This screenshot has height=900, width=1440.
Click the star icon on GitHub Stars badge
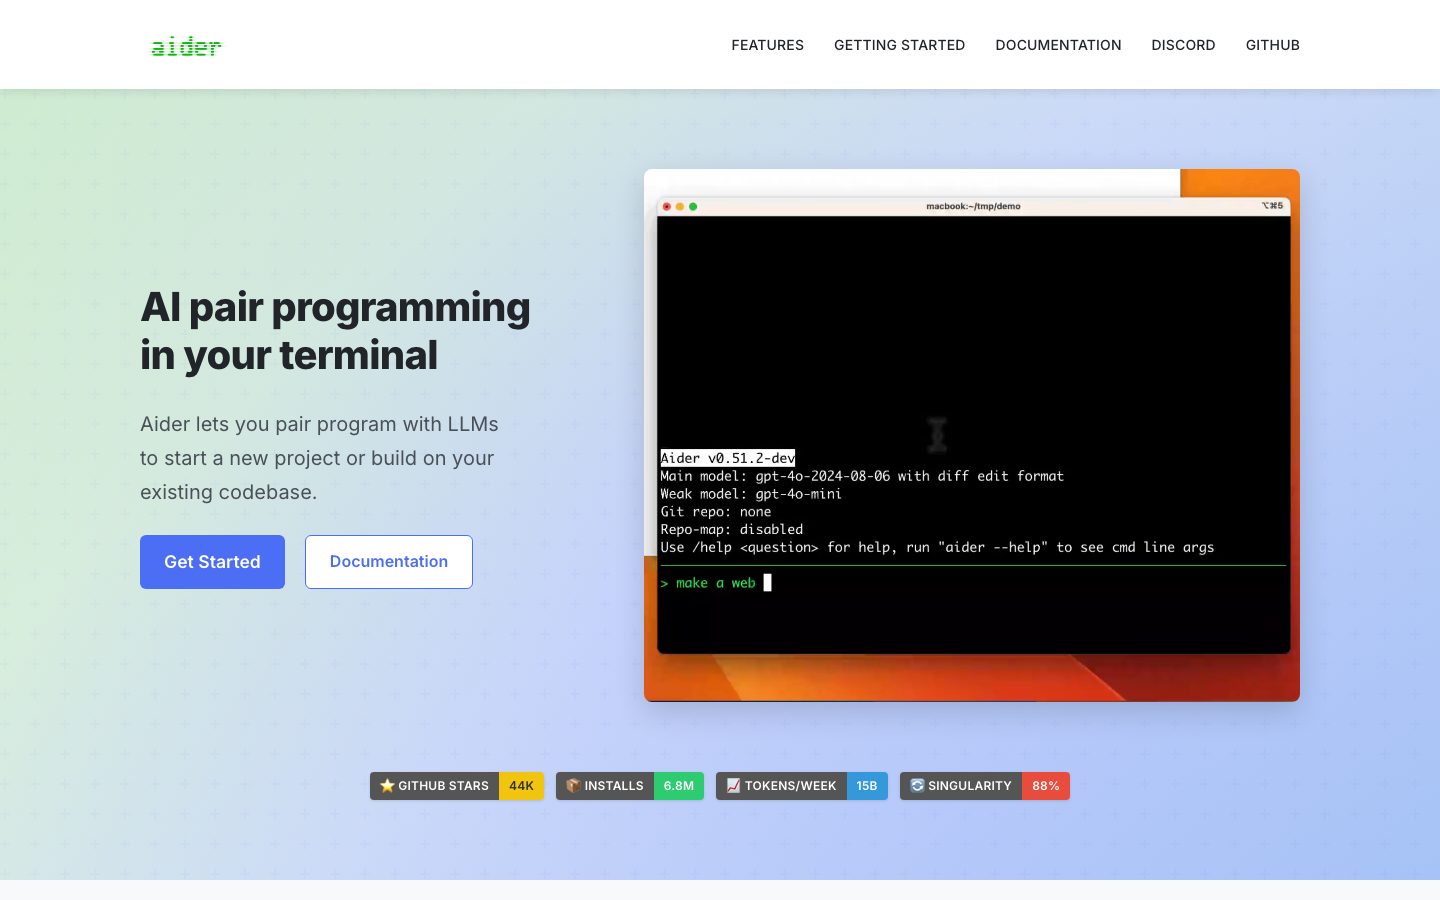[387, 786]
